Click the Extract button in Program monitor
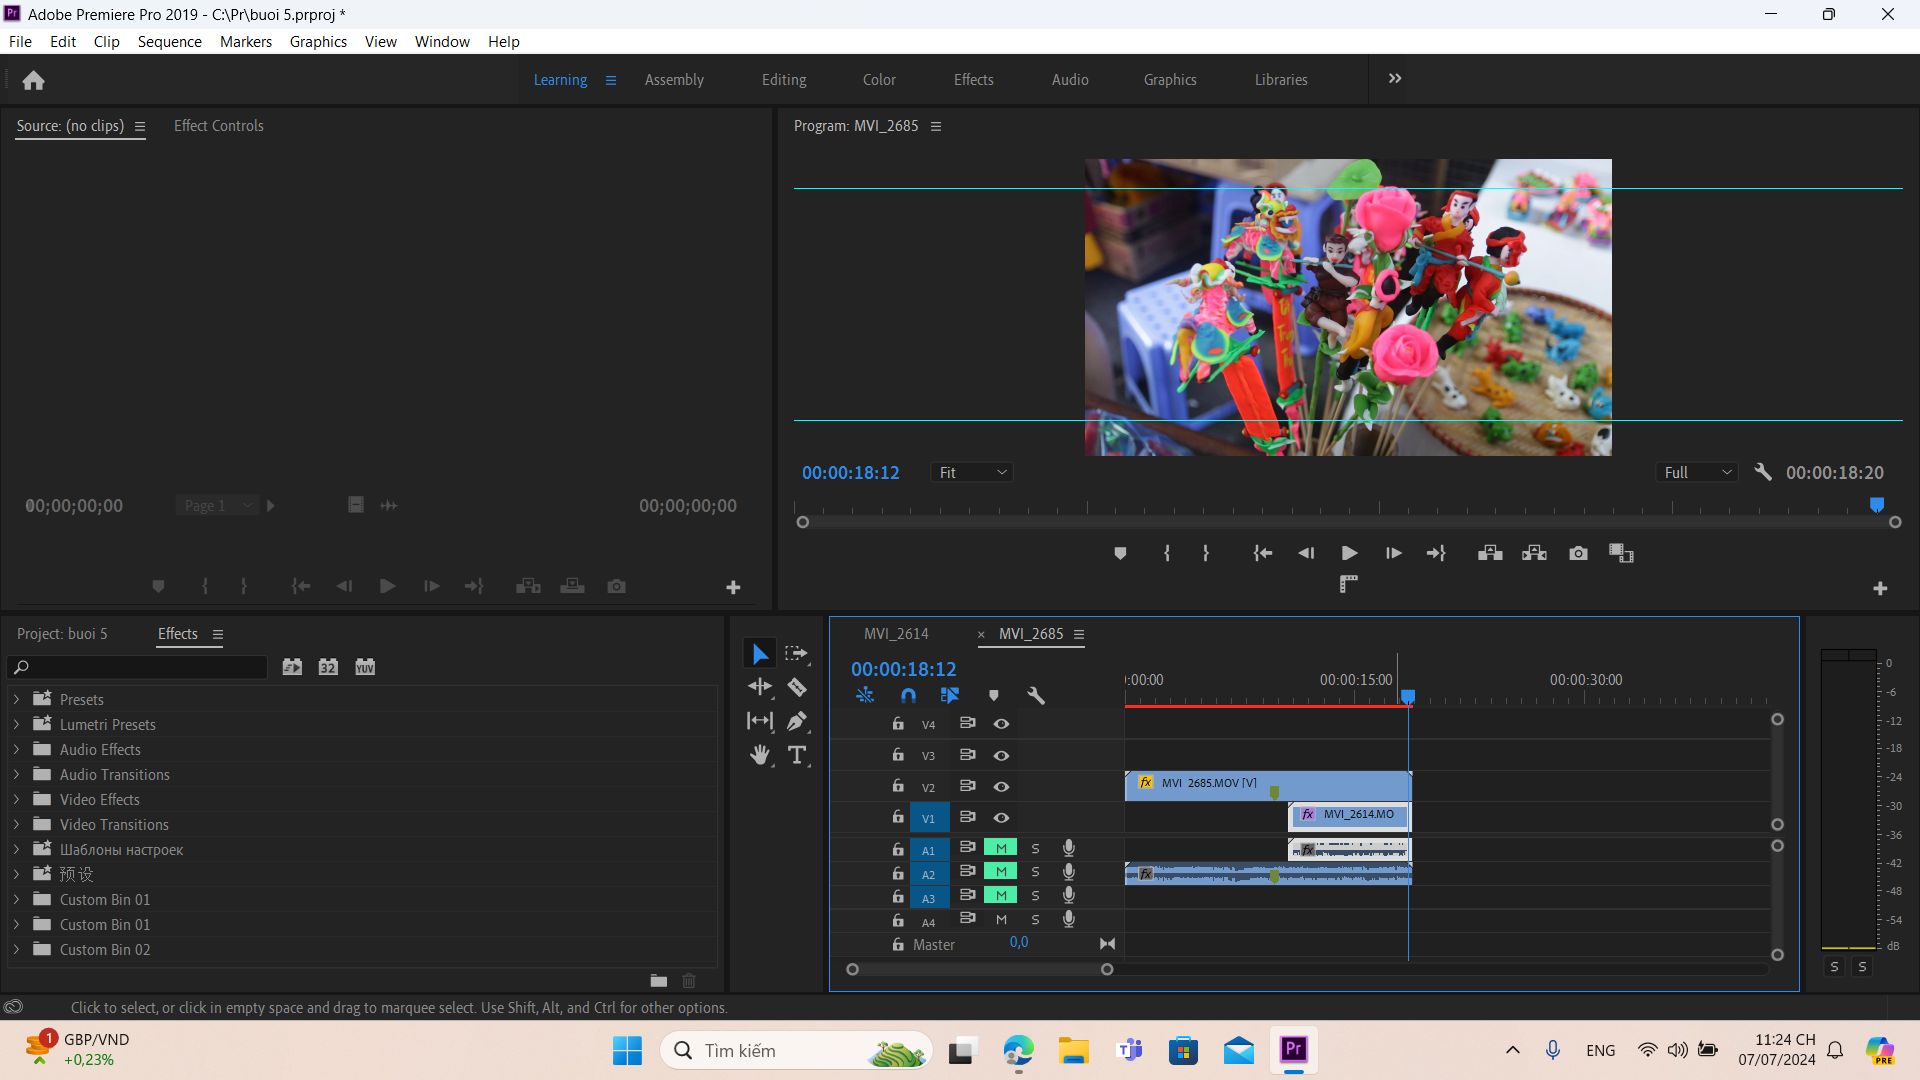Screen dimensions: 1920x1080 tap(1534, 553)
